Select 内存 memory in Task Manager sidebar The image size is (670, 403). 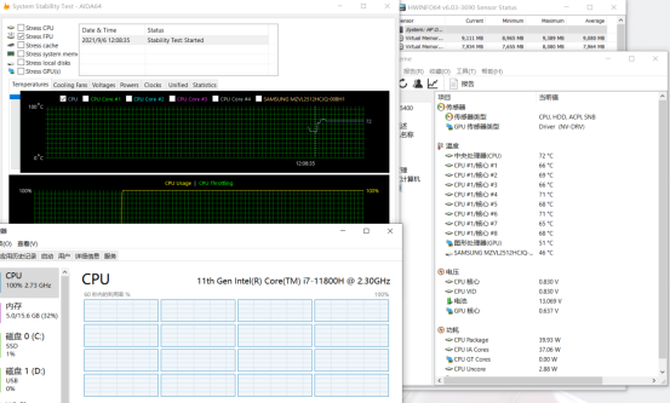pos(30,311)
